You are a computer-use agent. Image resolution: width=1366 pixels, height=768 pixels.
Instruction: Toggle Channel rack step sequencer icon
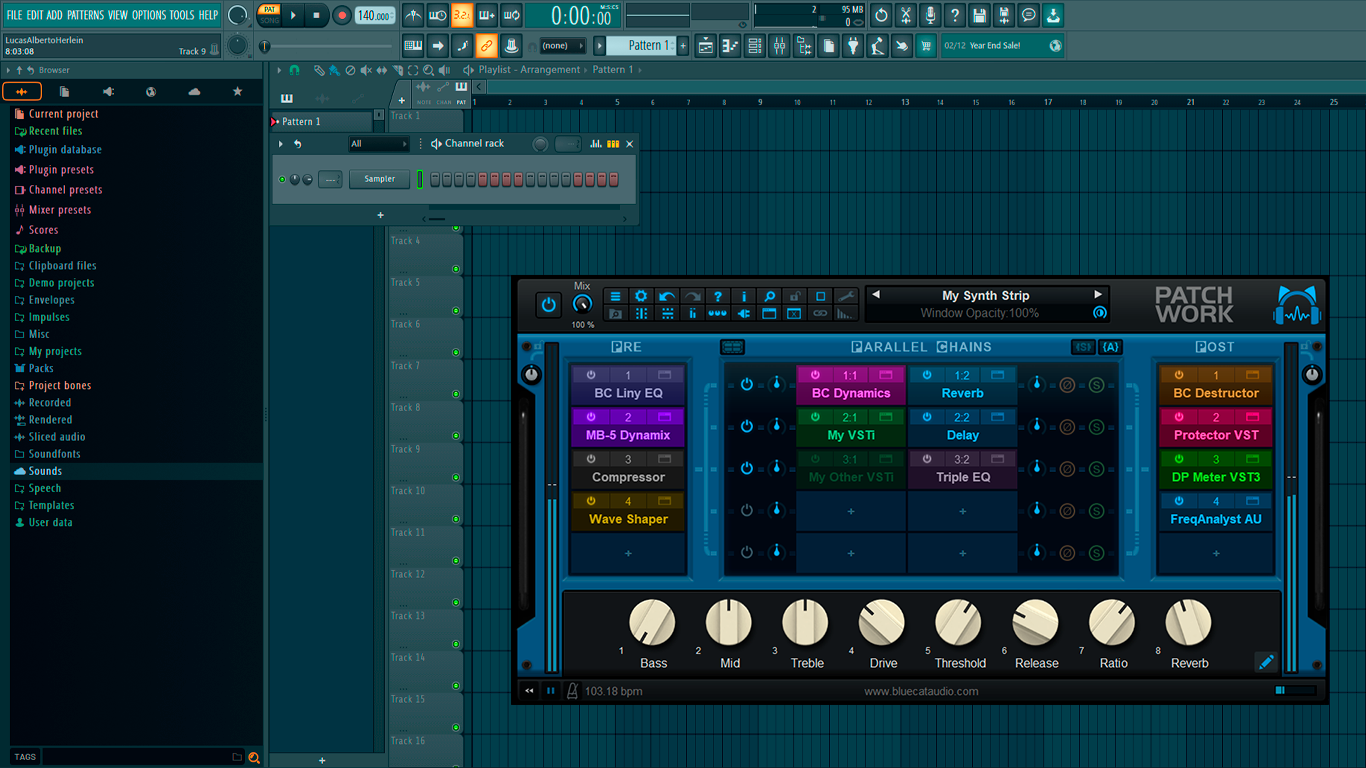613,144
